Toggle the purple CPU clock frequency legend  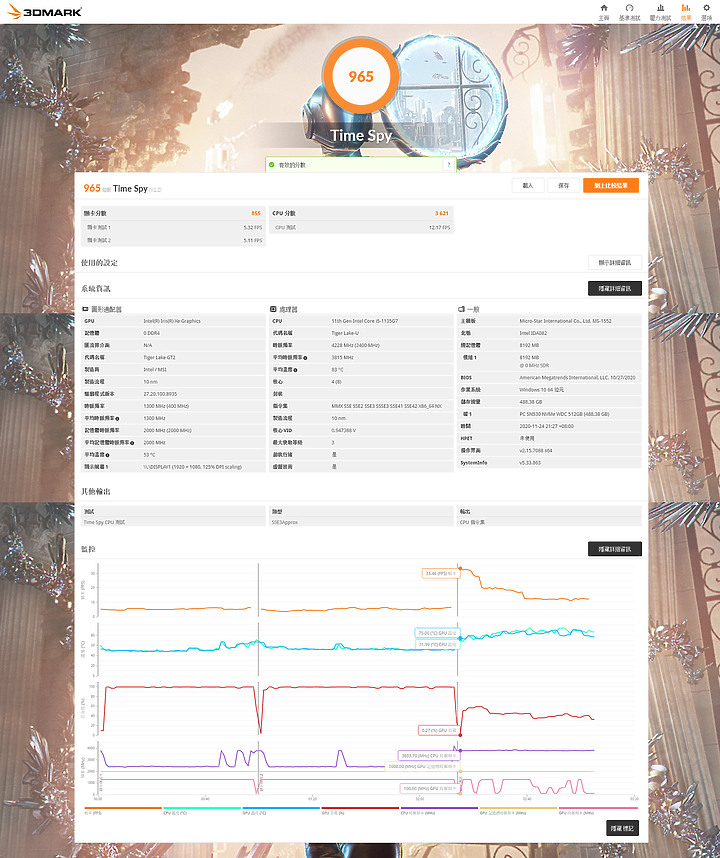point(439,810)
